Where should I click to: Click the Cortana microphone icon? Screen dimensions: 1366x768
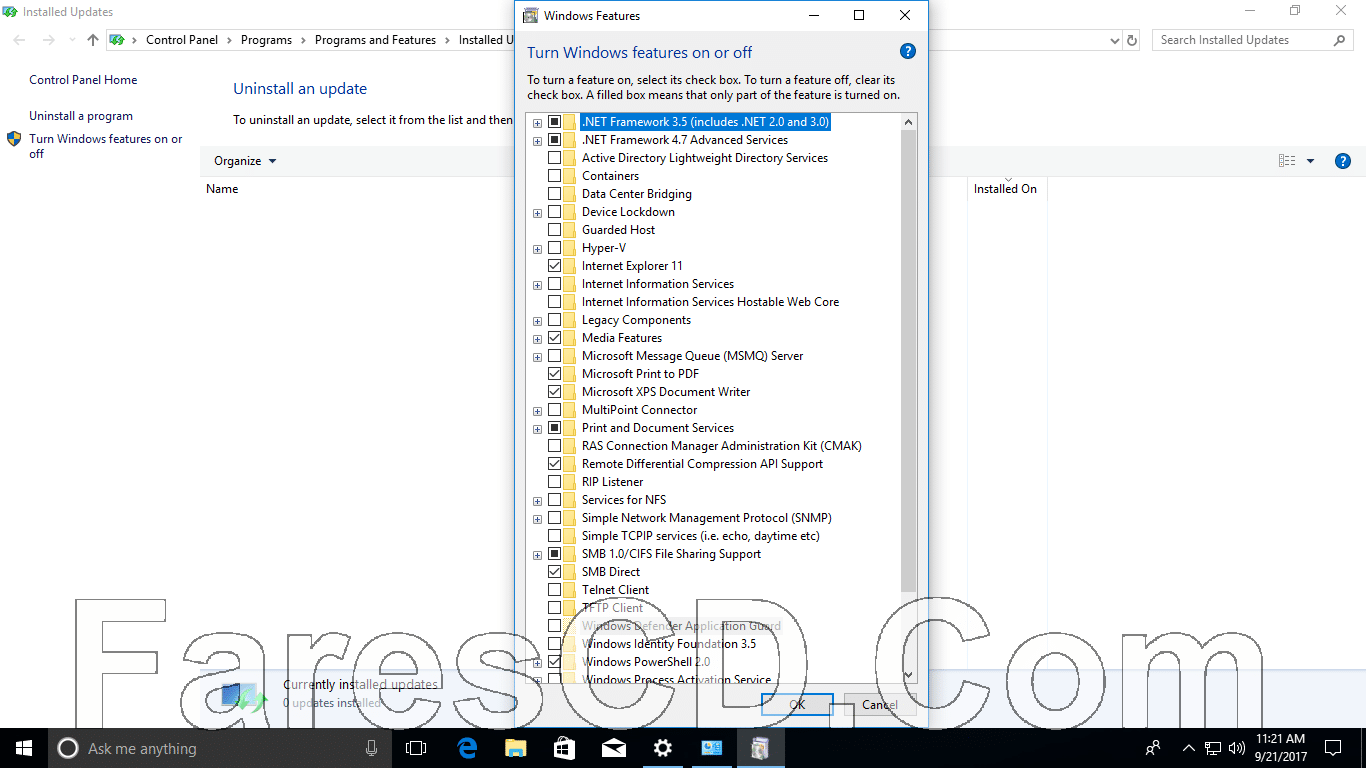click(x=372, y=748)
